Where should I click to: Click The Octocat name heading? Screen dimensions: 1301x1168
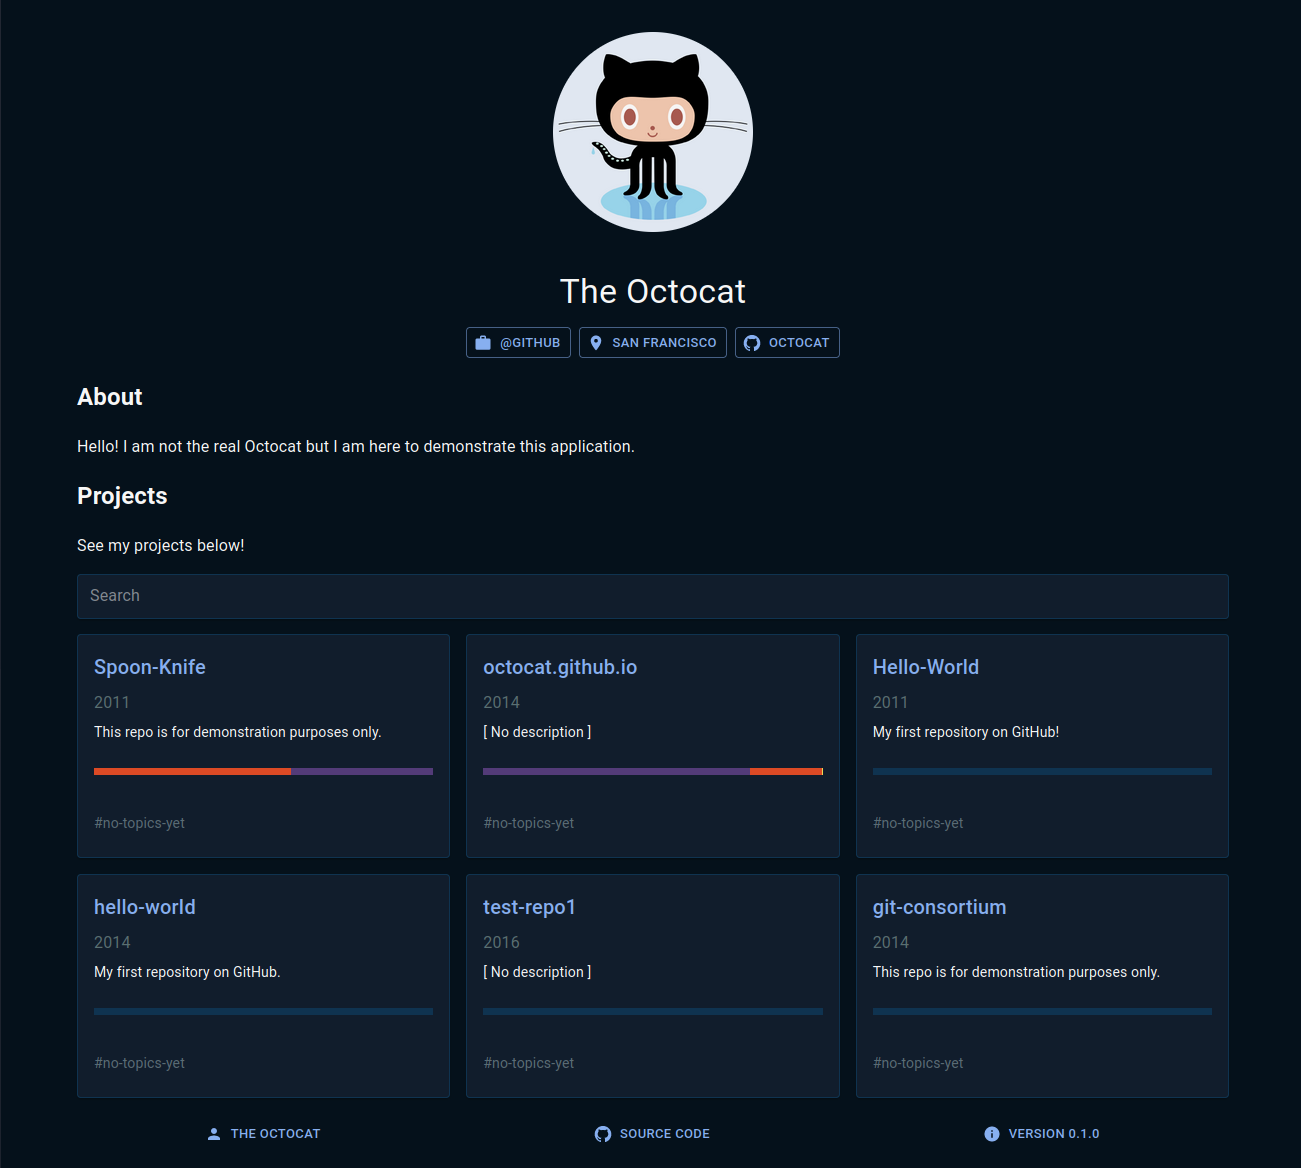(x=653, y=292)
